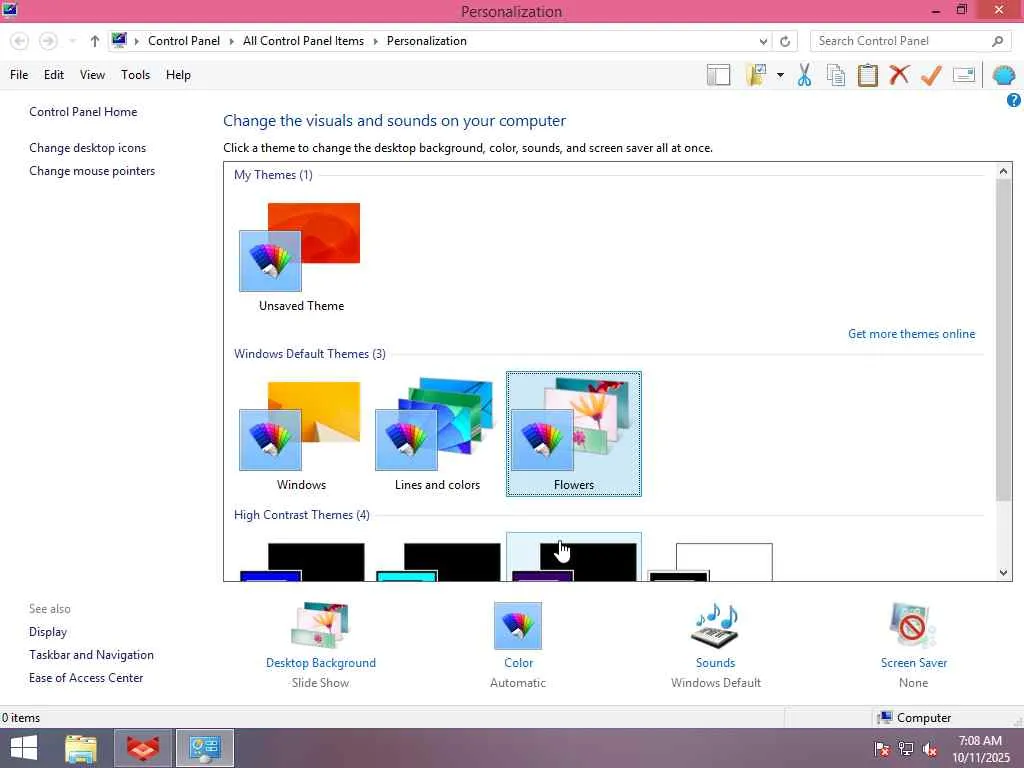Click the Back navigation arrow
The width and height of the screenshot is (1024, 768).
click(x=20, y=41)
